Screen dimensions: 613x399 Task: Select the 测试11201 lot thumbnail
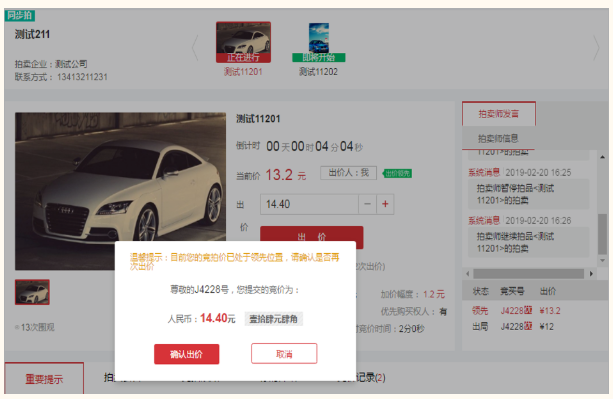243,42
